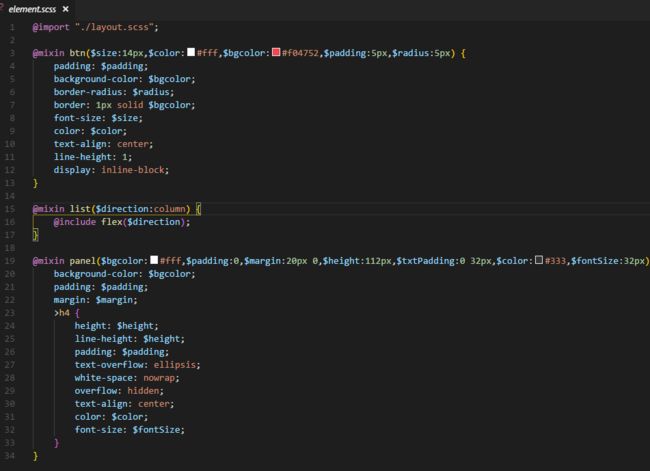This screenshot has width=650, height=471.
Task: Click "line-height: $height;" line
Action: pyautogui.click(x=130, y=339)
